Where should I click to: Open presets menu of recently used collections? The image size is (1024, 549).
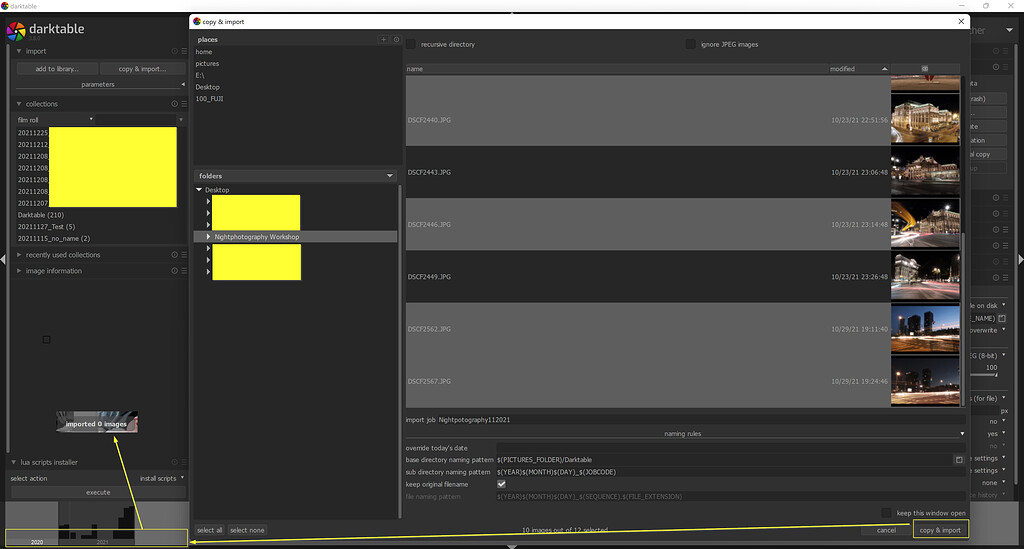point(184,255)
